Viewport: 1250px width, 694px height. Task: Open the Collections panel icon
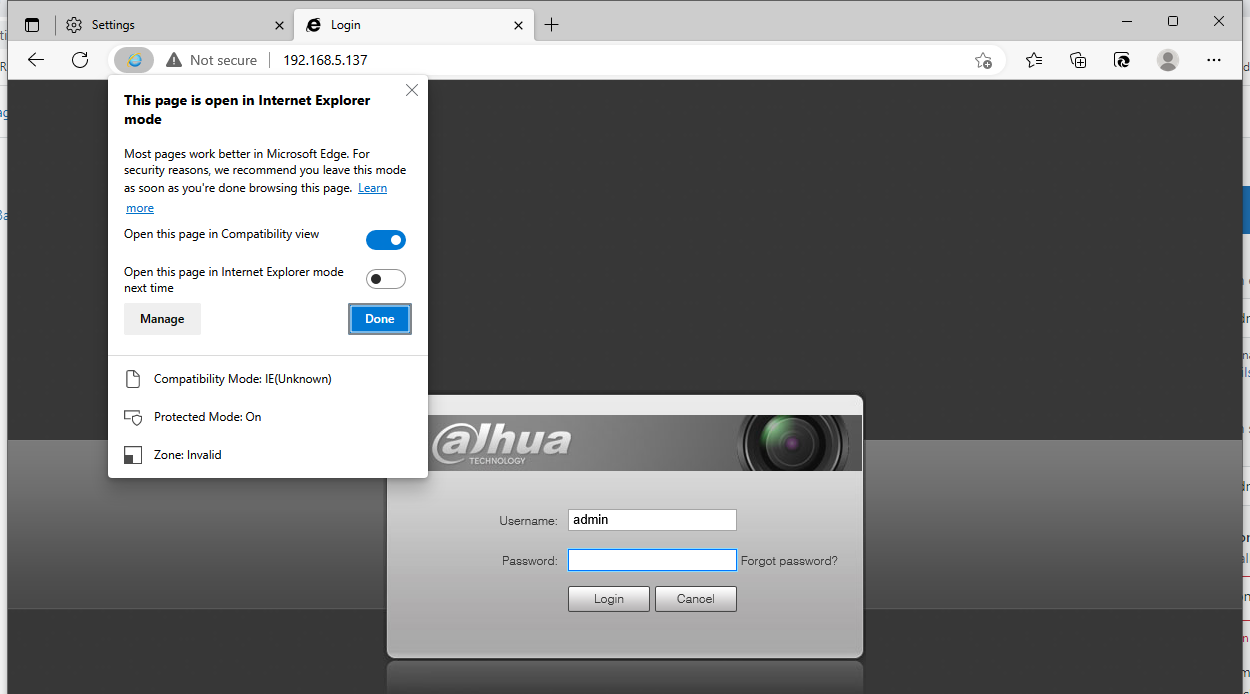(1077, 60)
